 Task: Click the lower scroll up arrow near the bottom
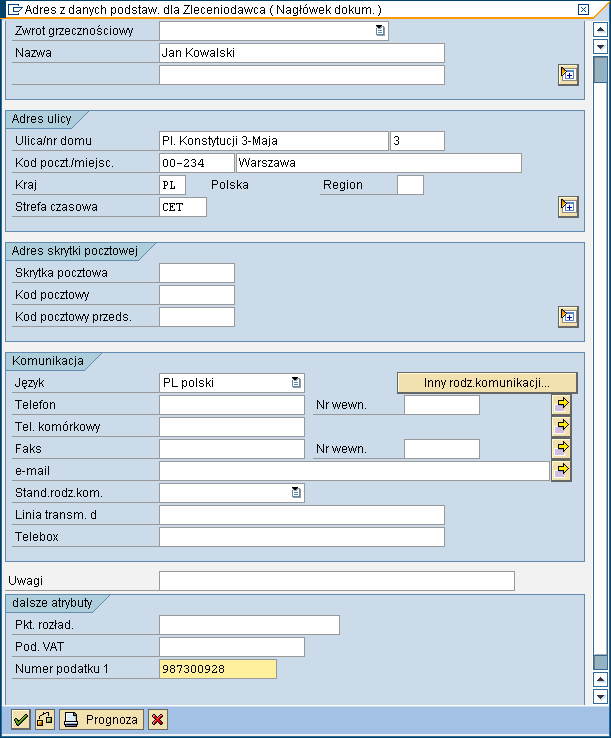(x=600, y=679)
